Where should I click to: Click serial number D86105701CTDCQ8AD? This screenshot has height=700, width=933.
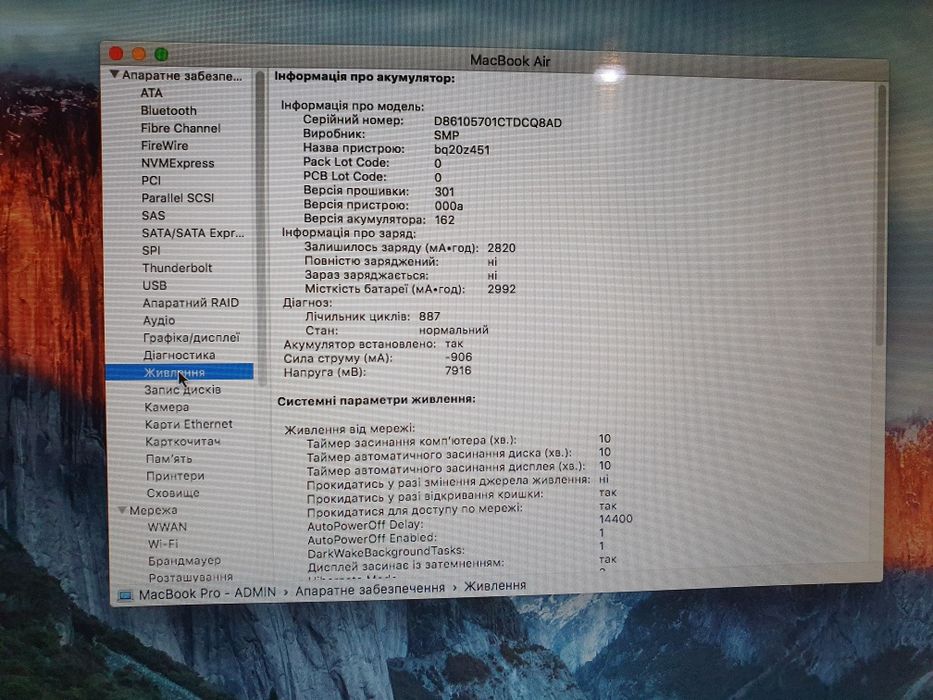tap(497, 123)
